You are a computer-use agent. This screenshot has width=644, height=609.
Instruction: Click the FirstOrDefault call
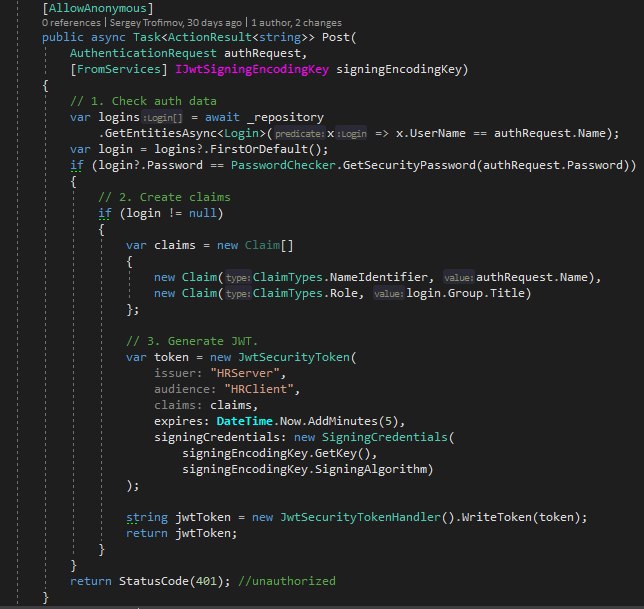click(259, 149)
